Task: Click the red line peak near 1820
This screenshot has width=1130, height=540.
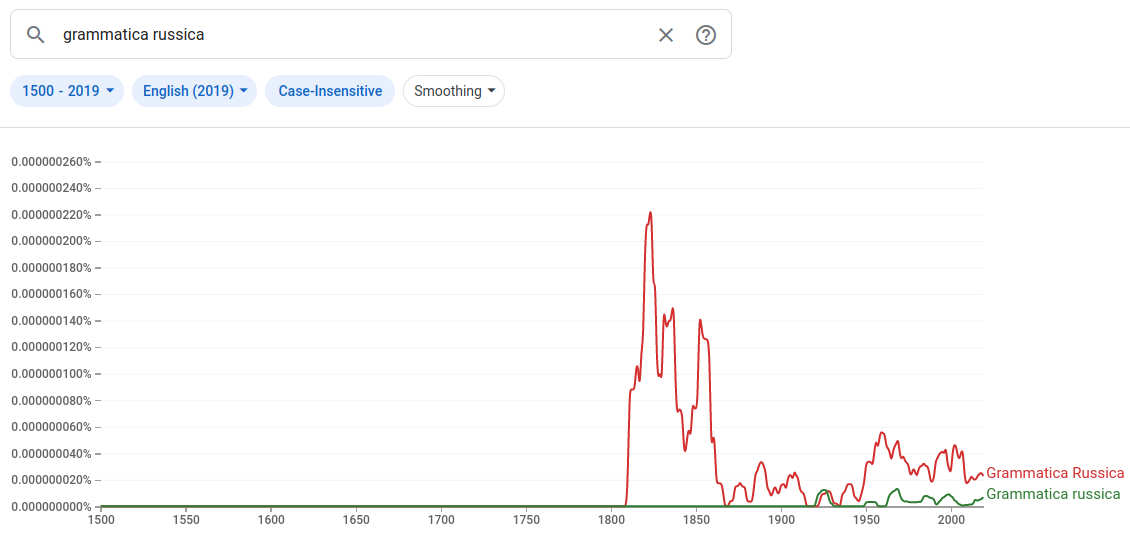Action: (x=650, y=213)
